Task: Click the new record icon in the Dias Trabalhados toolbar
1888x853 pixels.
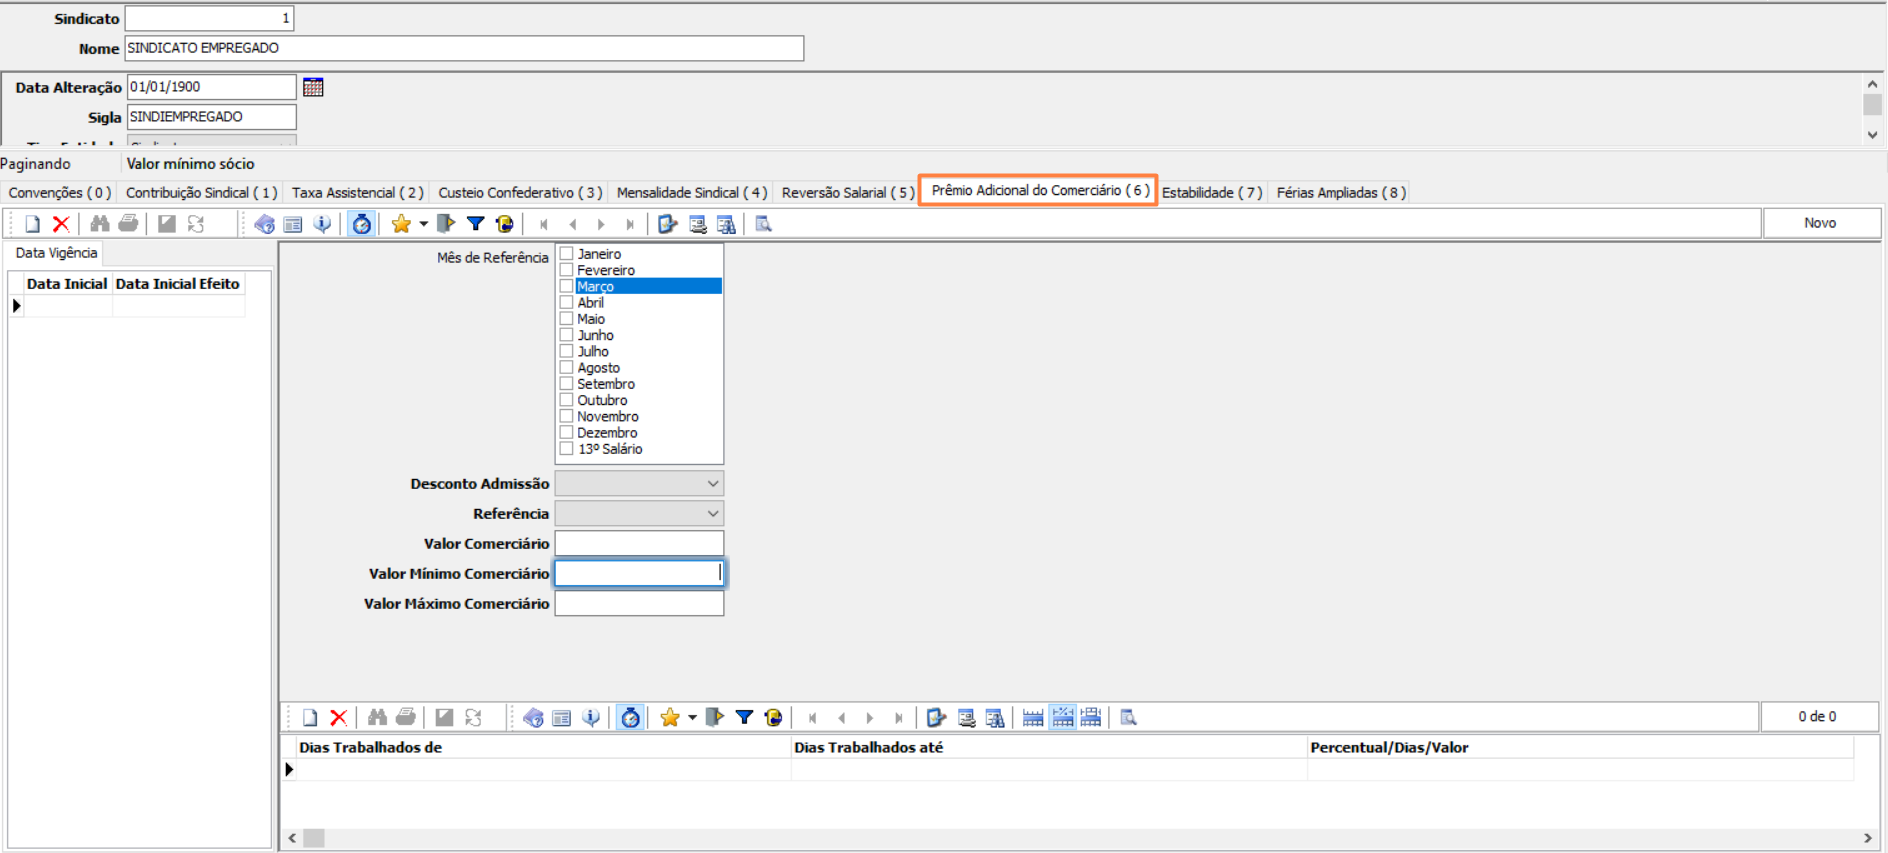Action: click(310, 717)
